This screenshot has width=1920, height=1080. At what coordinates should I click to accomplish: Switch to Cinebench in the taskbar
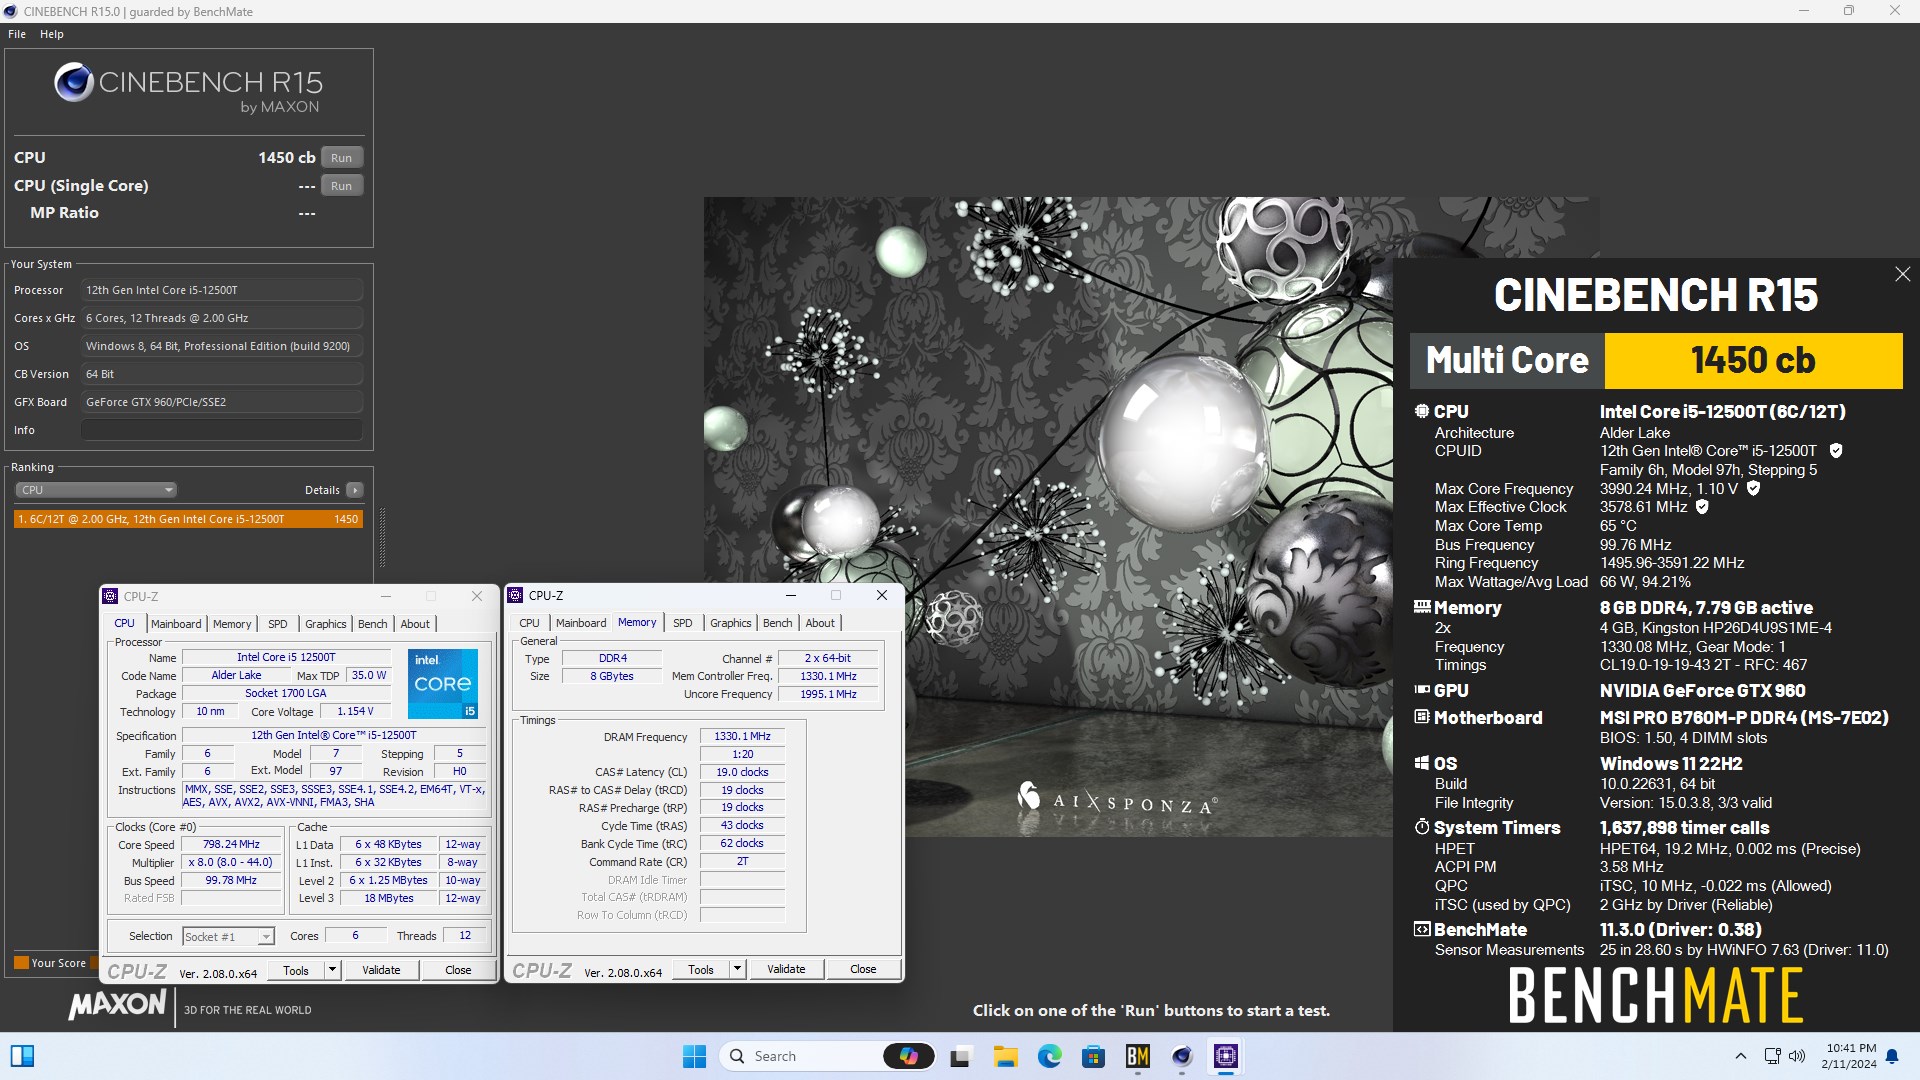coord(1182,1056)
